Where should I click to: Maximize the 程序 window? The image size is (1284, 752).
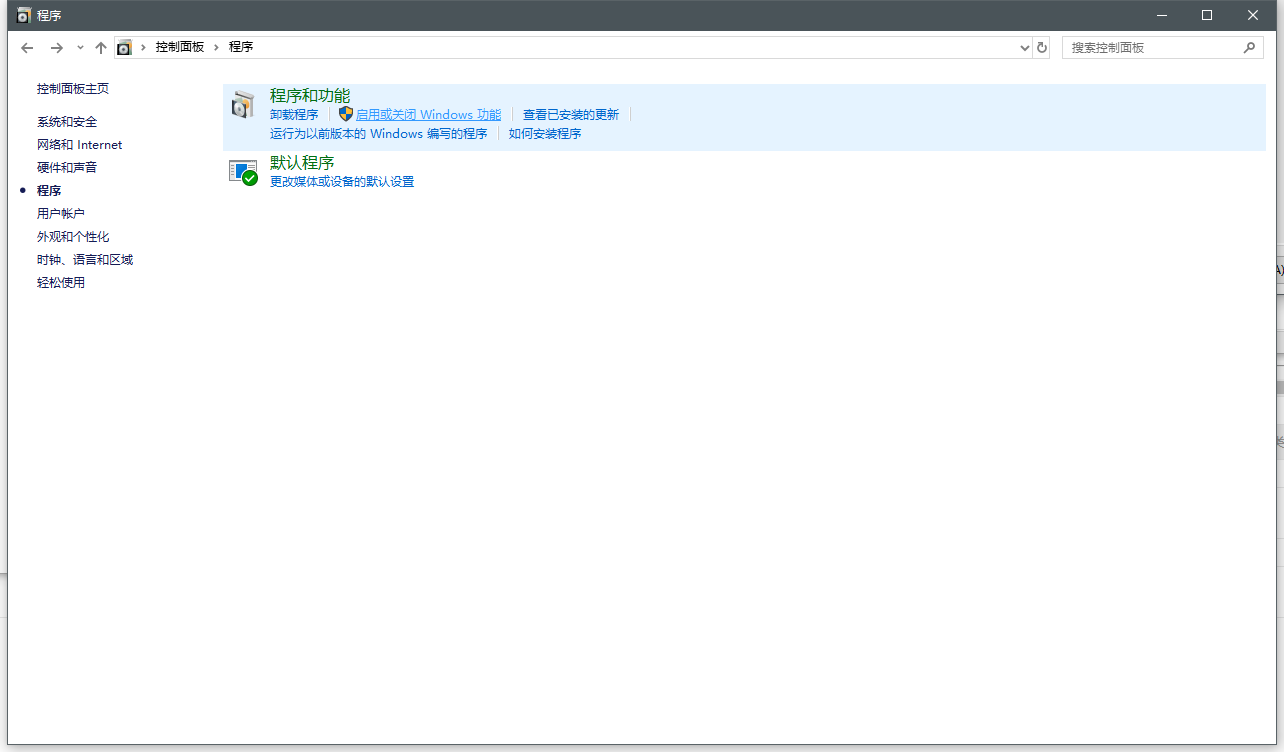coord(1207,15)
